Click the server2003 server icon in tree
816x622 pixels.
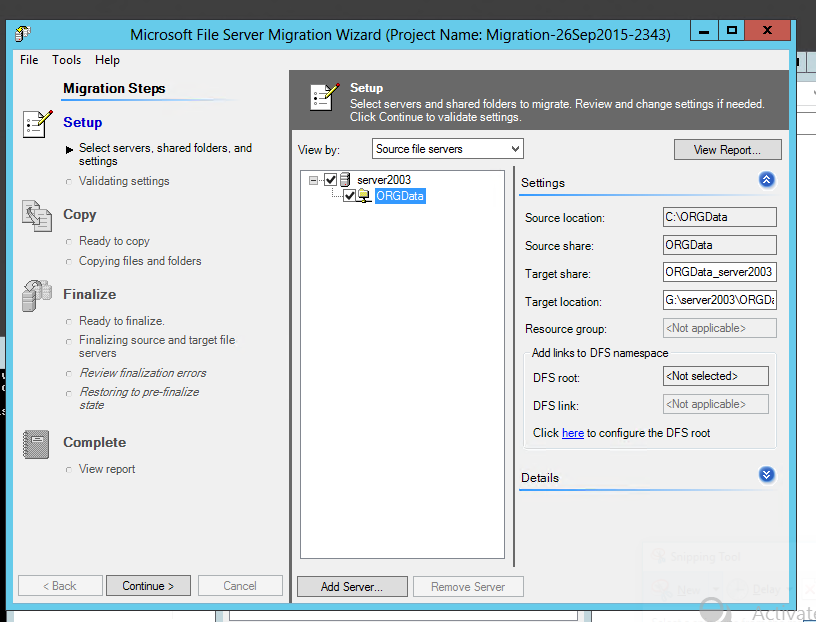[x=345, y=180]
